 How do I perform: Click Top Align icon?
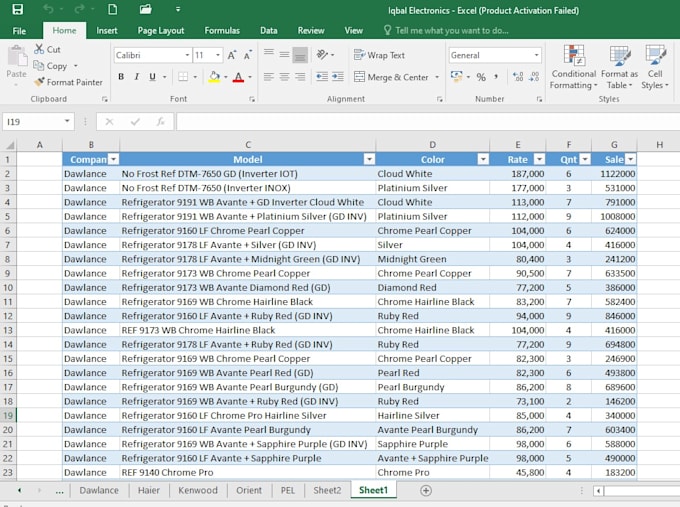[269, 53]
